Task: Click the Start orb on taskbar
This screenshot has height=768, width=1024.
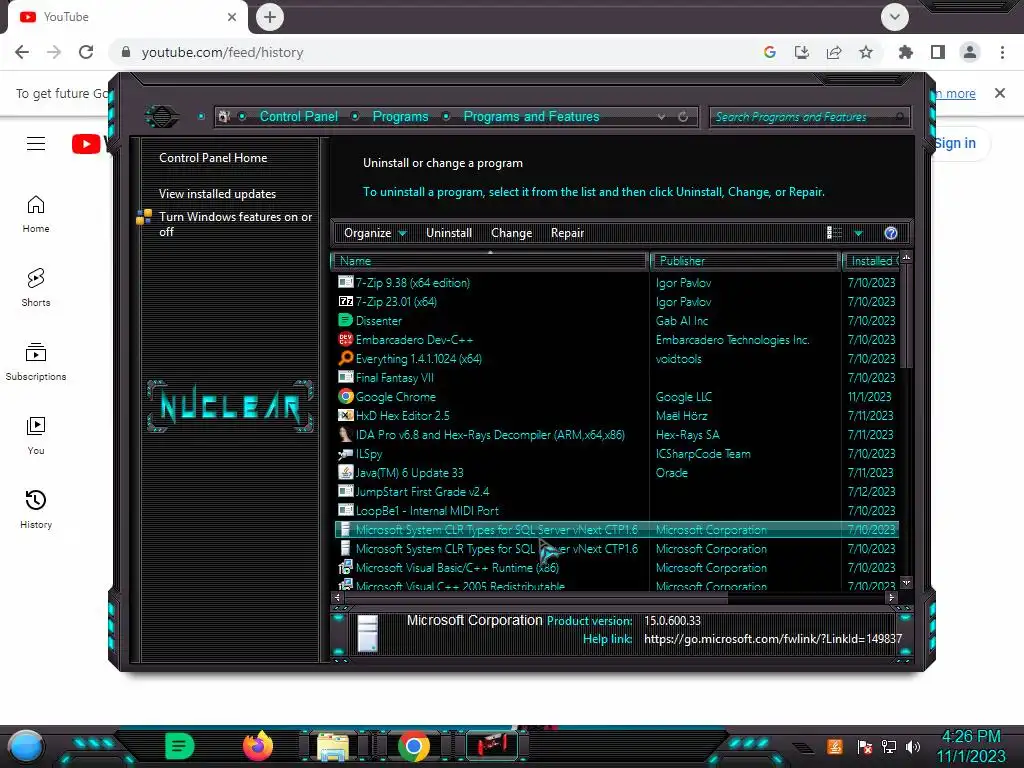Action: coord(26,746)
